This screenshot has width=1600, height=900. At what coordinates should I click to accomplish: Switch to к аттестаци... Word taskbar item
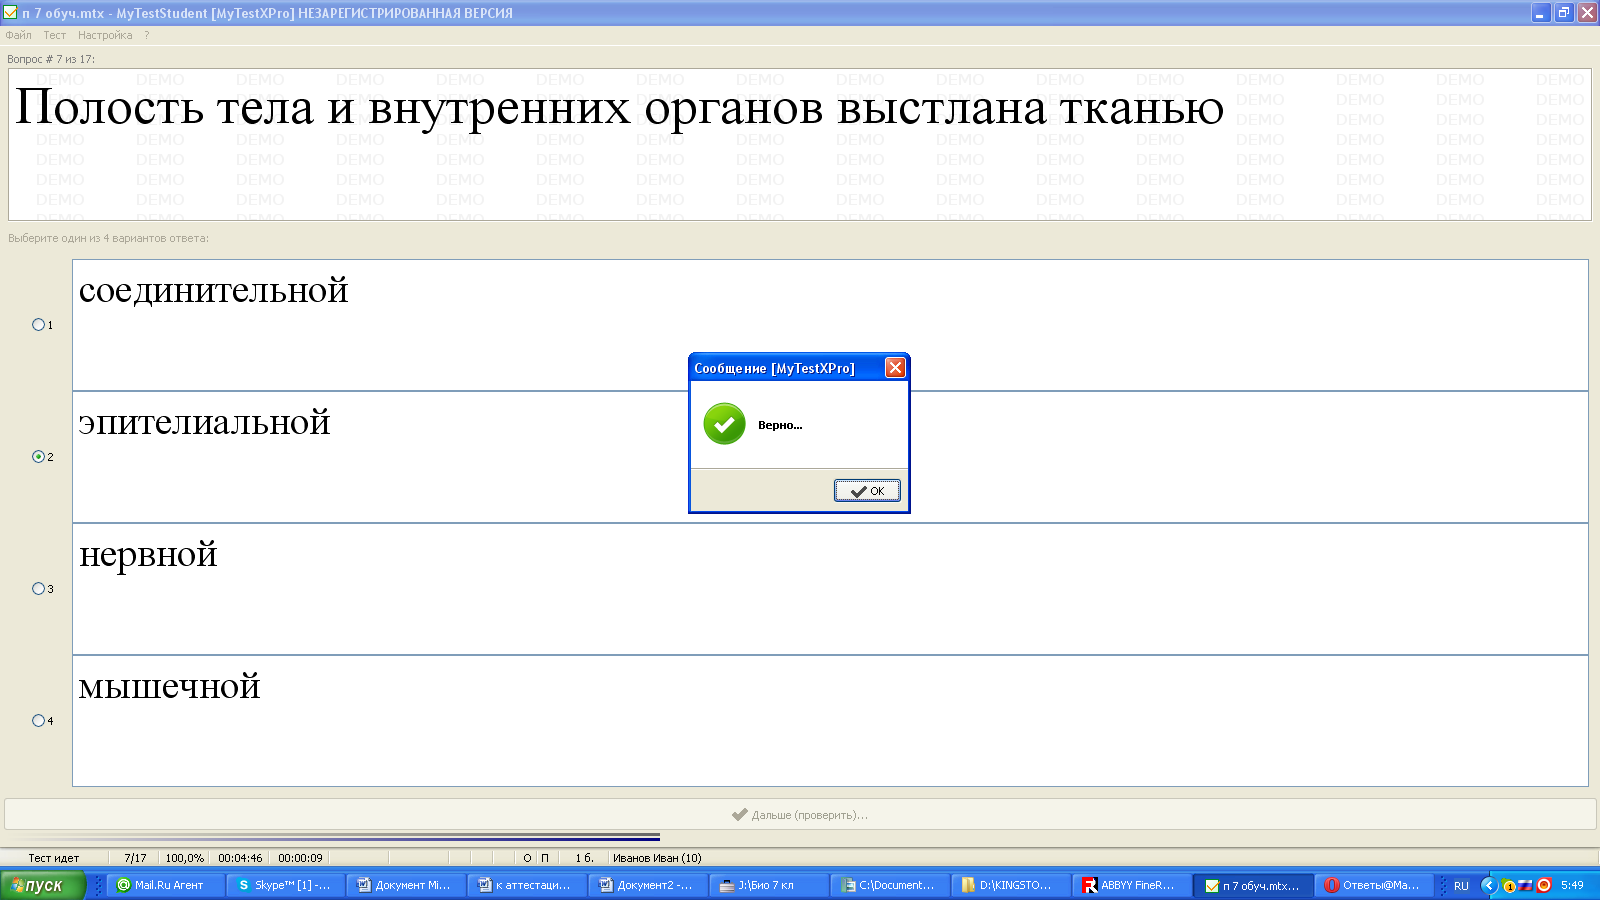526,885
